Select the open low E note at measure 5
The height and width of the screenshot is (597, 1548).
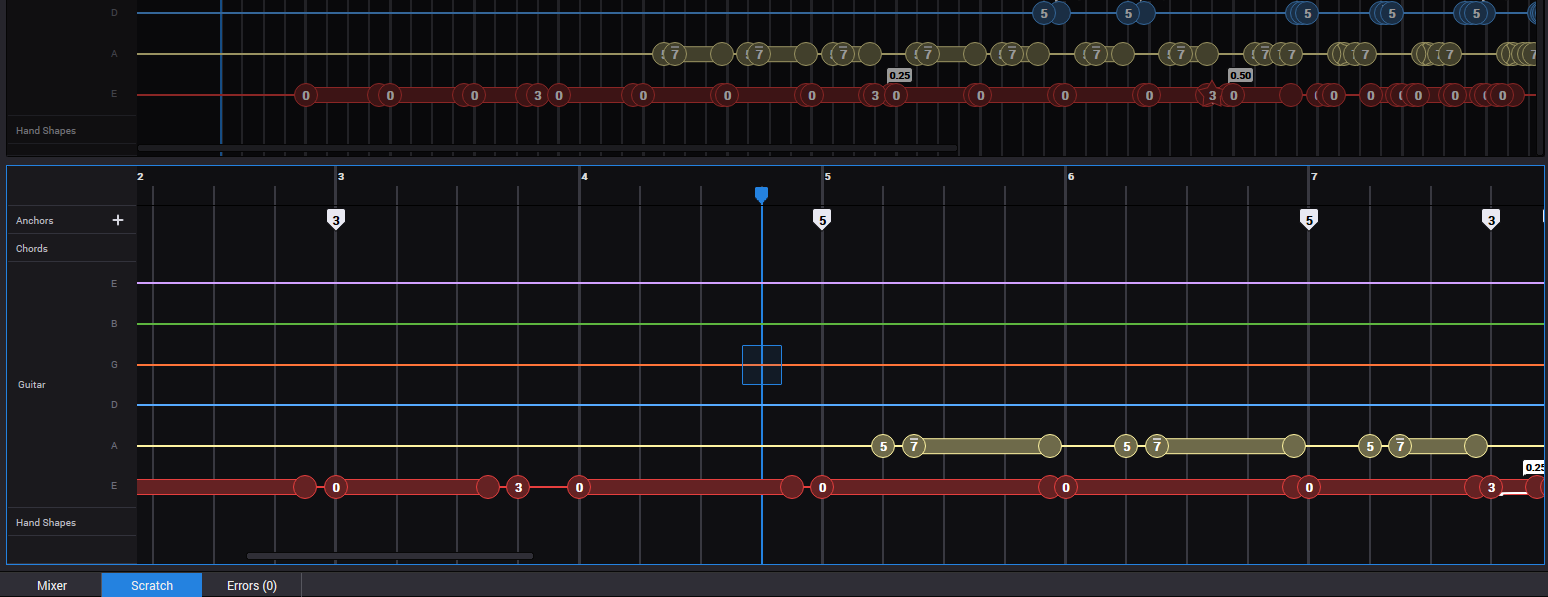(822, 487)
